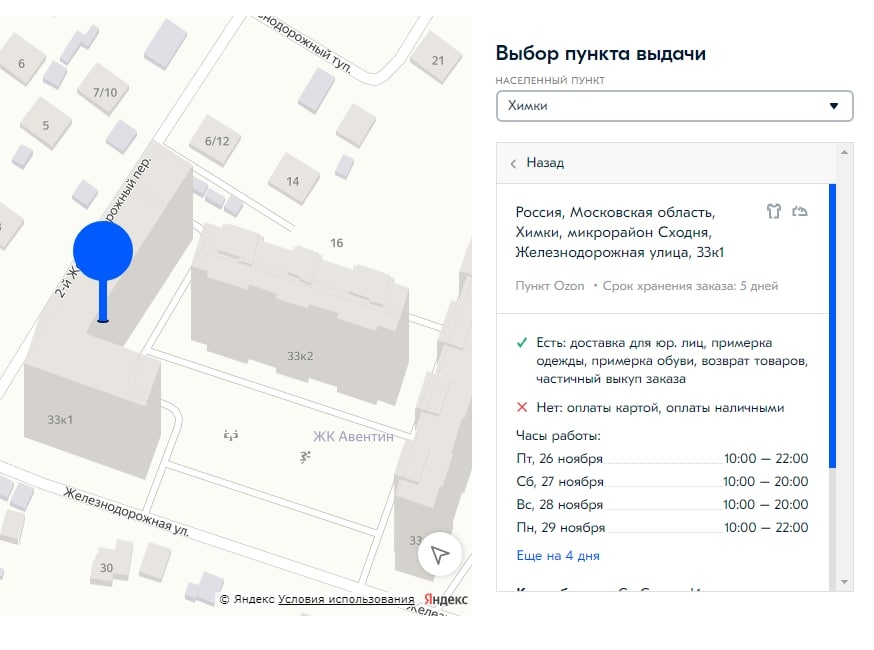Image resolution: width=874 pixels, height=650 pixels.
Task: Expand schedule with Еще на 4 дня
Action: 558,556
